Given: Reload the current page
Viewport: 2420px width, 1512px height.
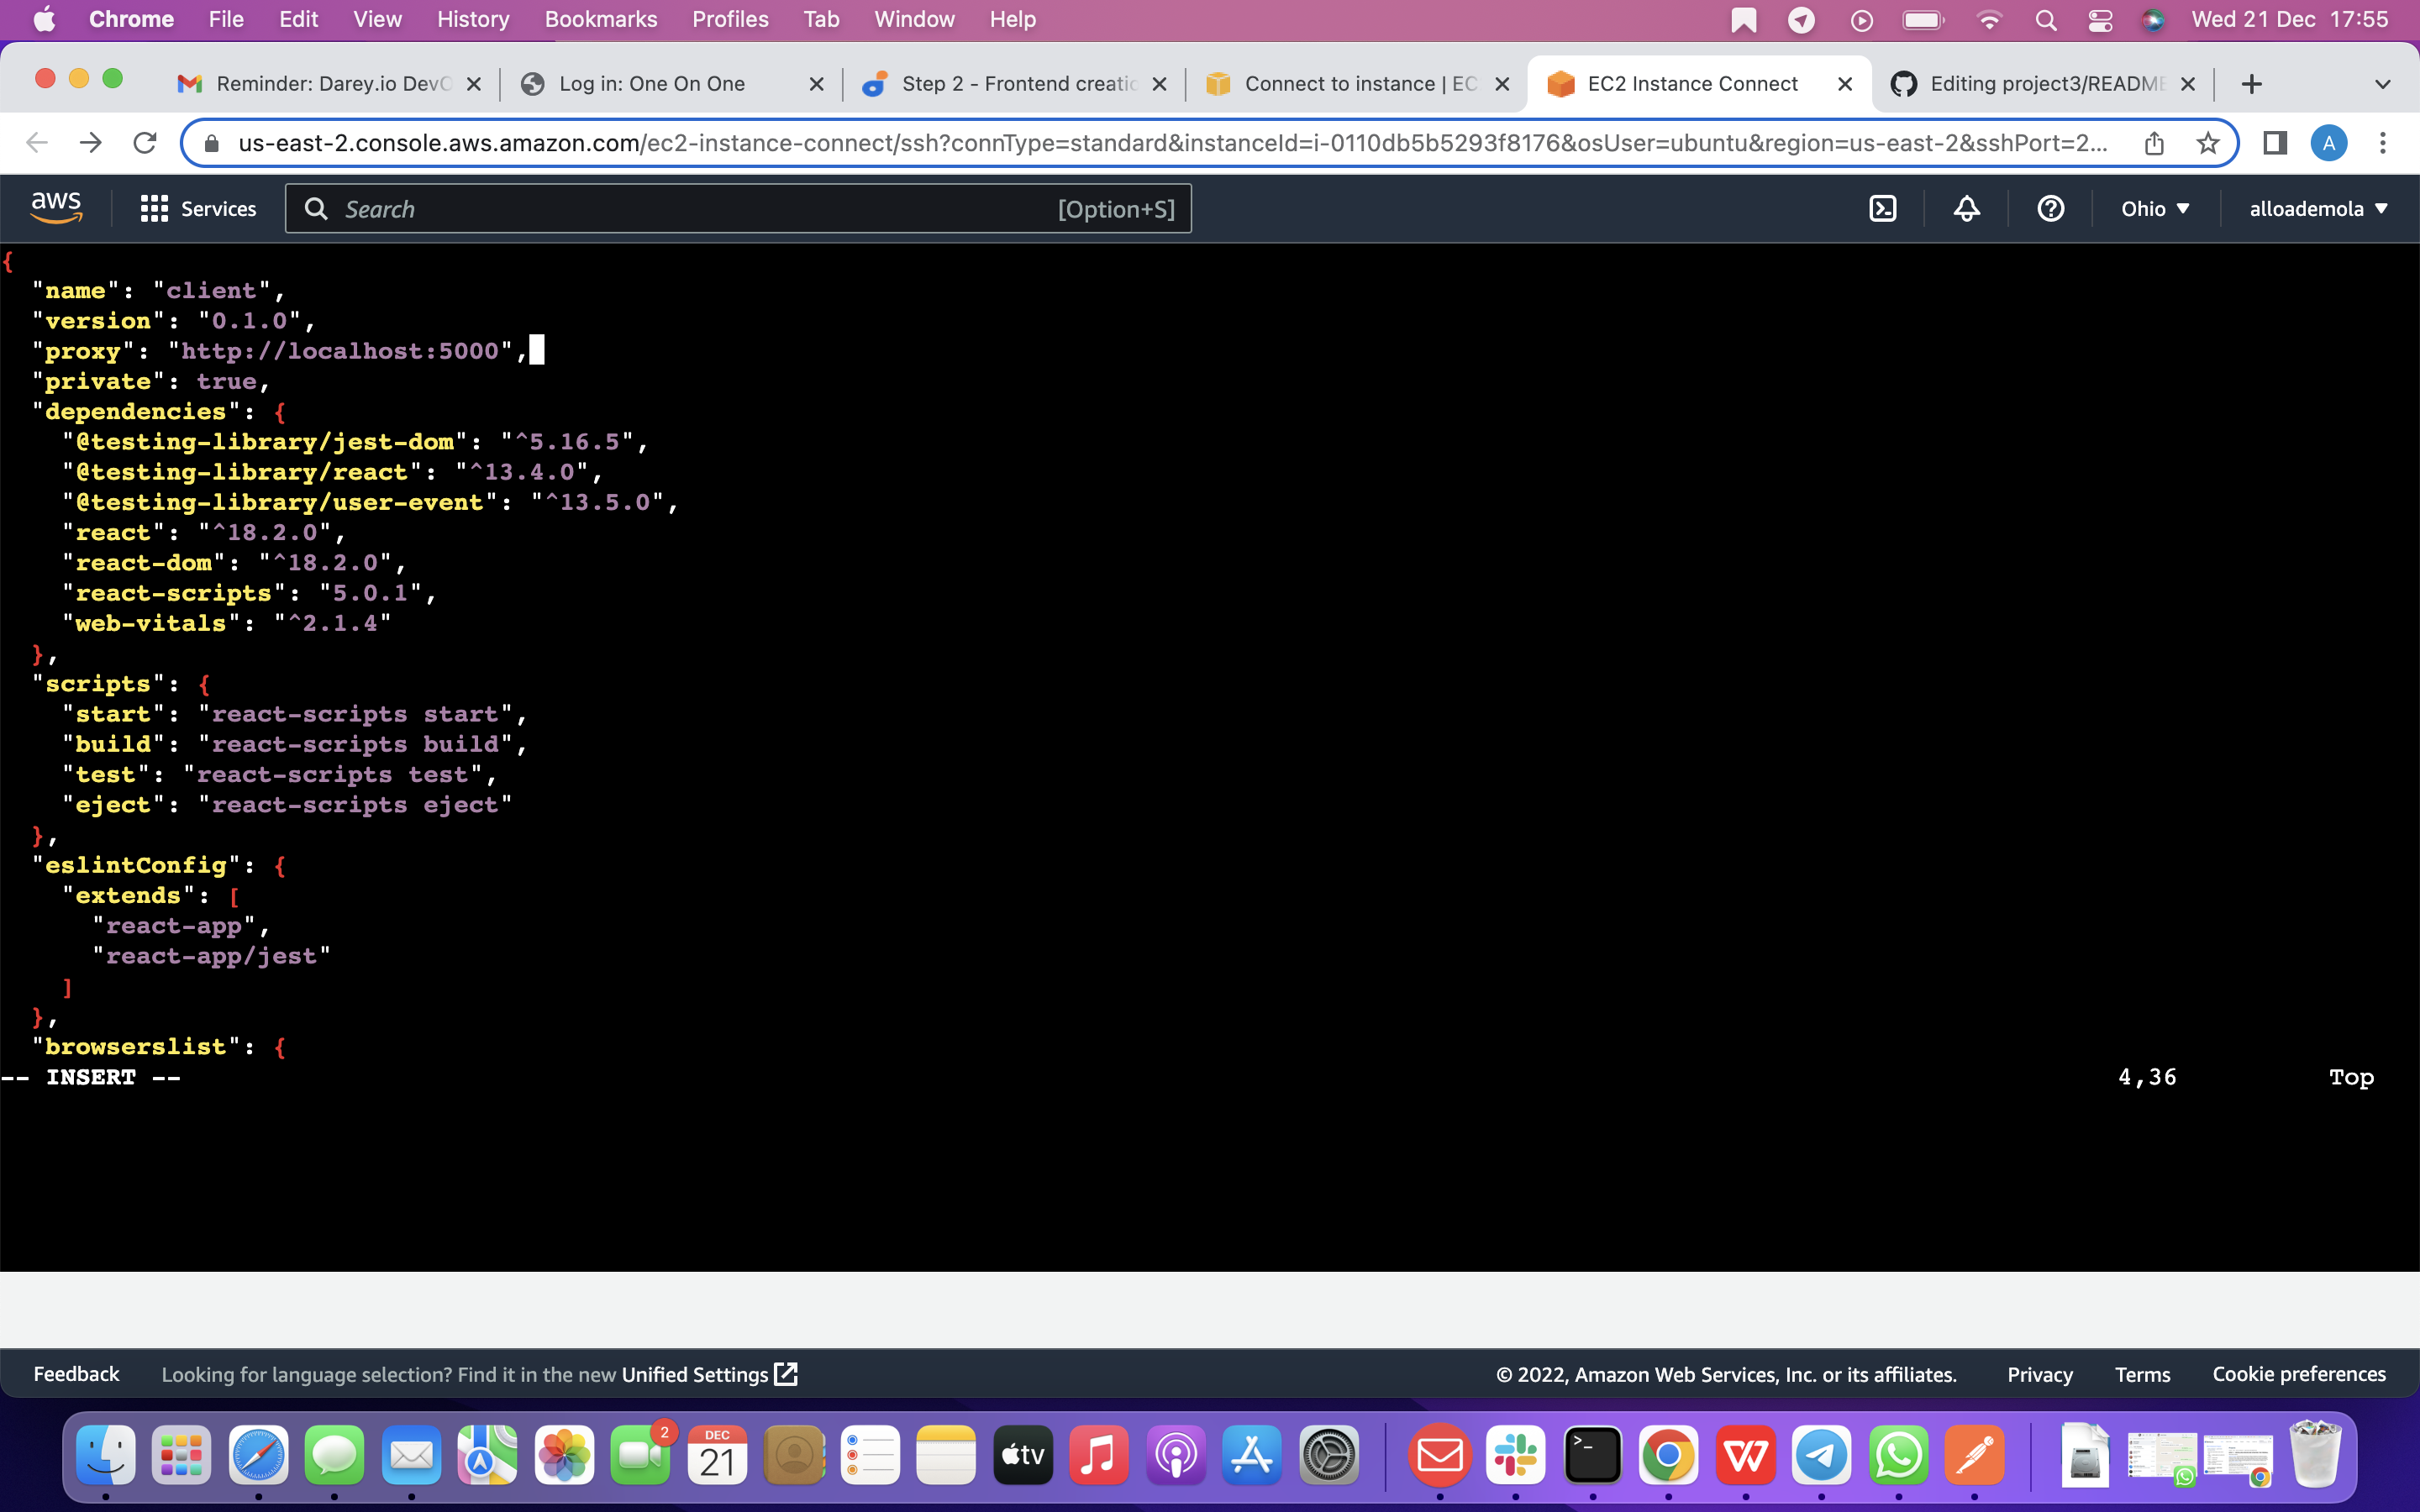Looking at the screenshot, I should coord(144,142).
